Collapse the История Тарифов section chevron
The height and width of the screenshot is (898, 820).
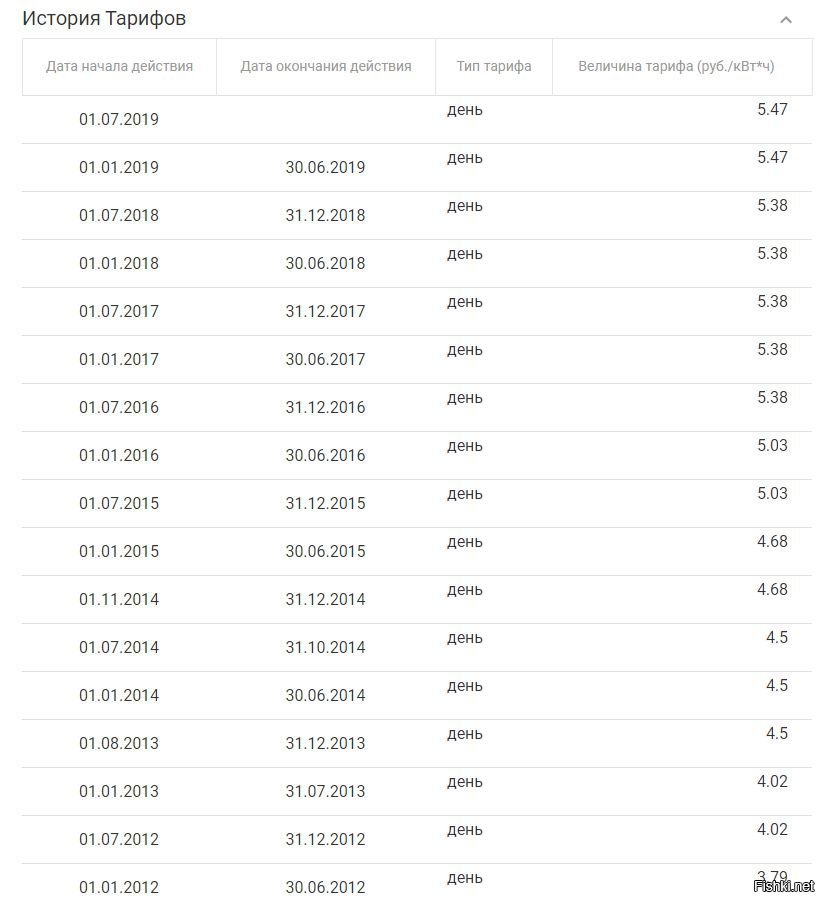[x=786, y=20]
